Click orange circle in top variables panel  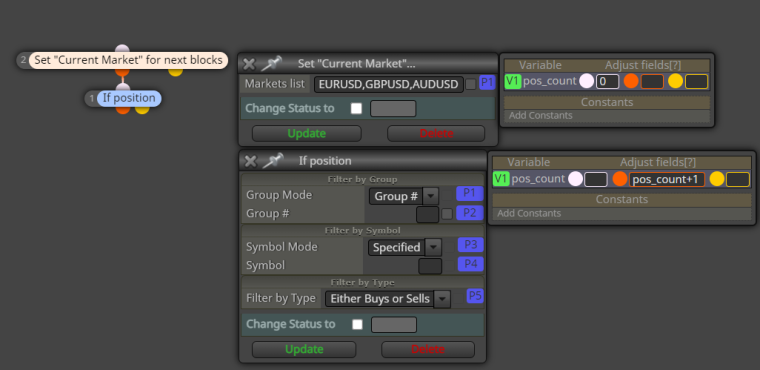click(x=631, y=81)
